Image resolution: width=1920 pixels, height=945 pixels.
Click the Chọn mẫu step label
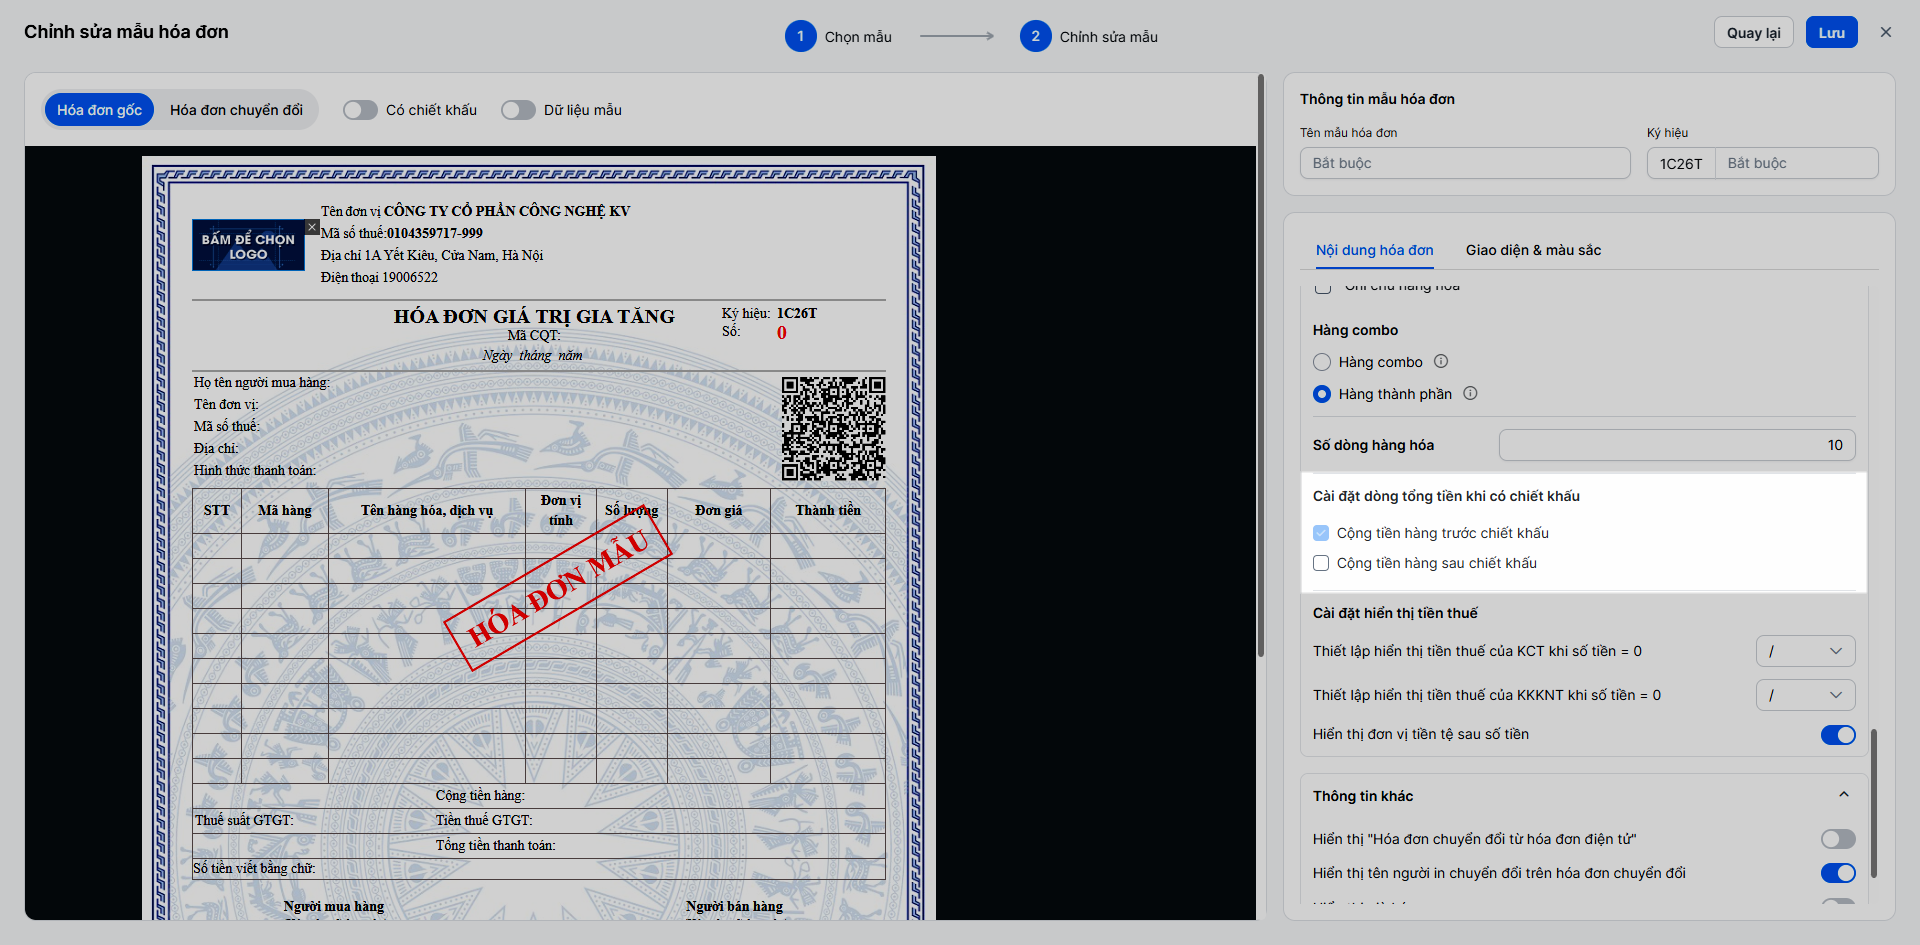point(858,37)
